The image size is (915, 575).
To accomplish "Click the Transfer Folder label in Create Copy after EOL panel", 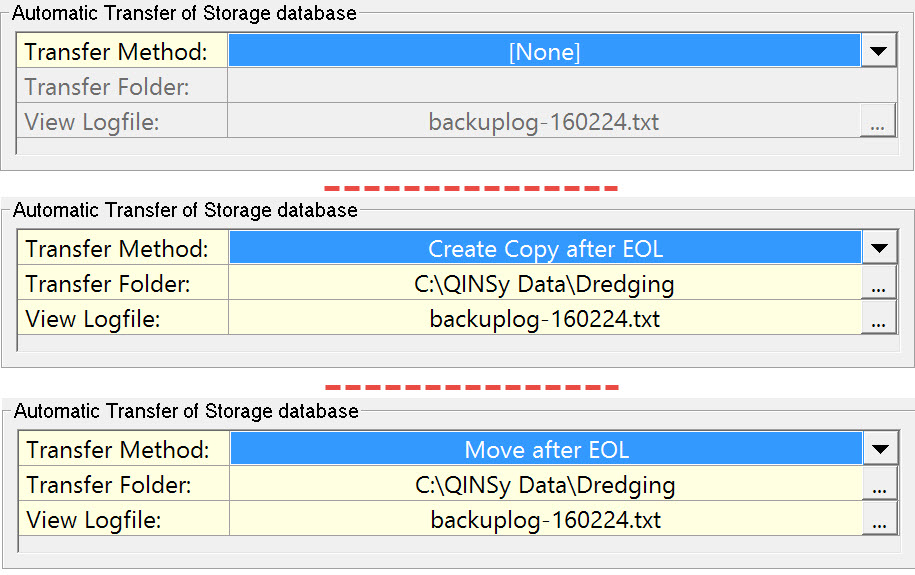I will [x=108, y=285].
